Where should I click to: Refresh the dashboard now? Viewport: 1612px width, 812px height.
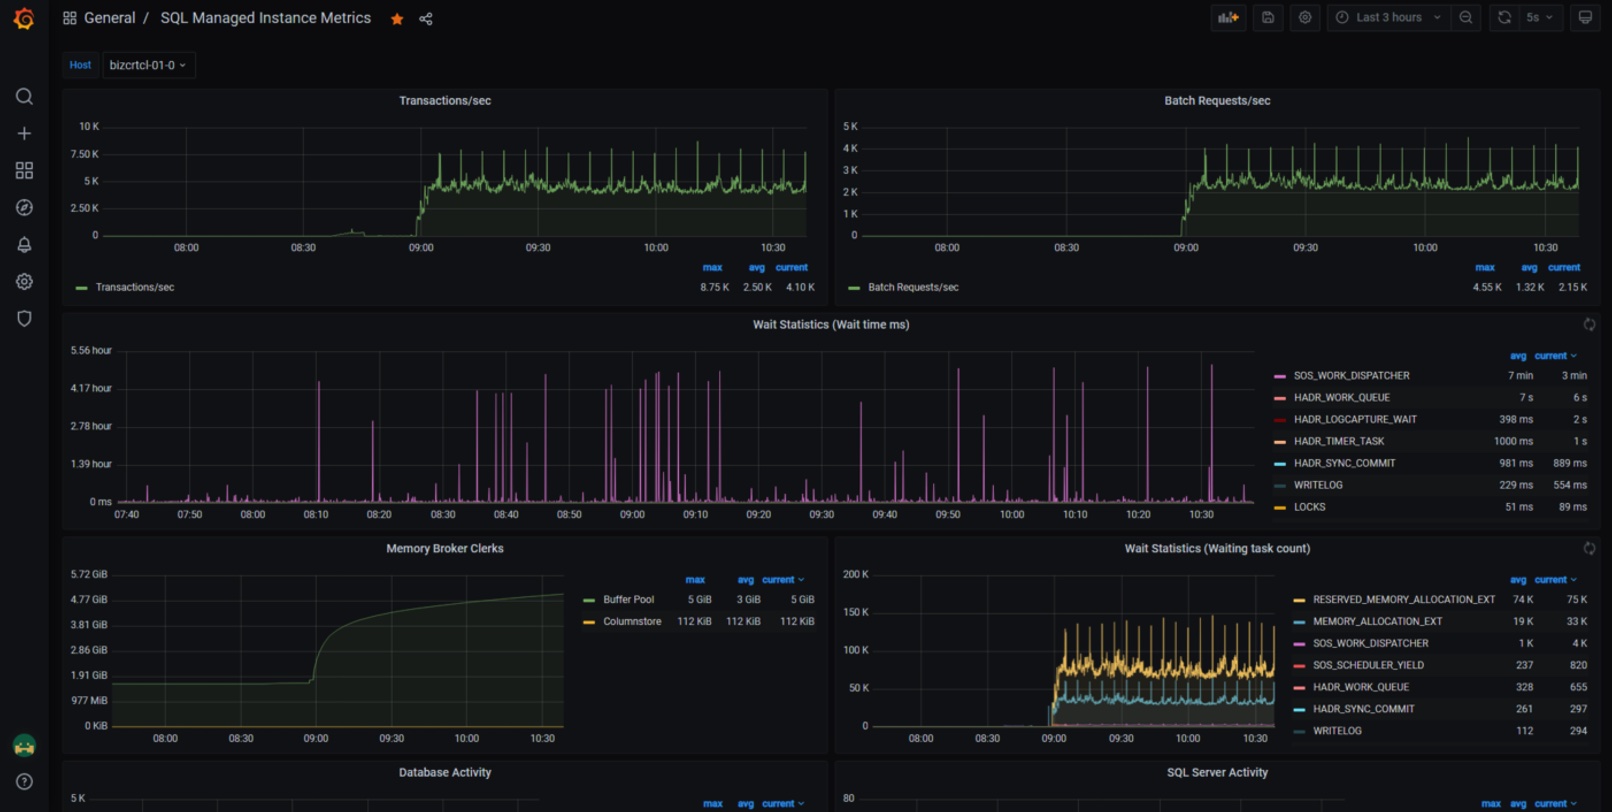(1504, 17)
